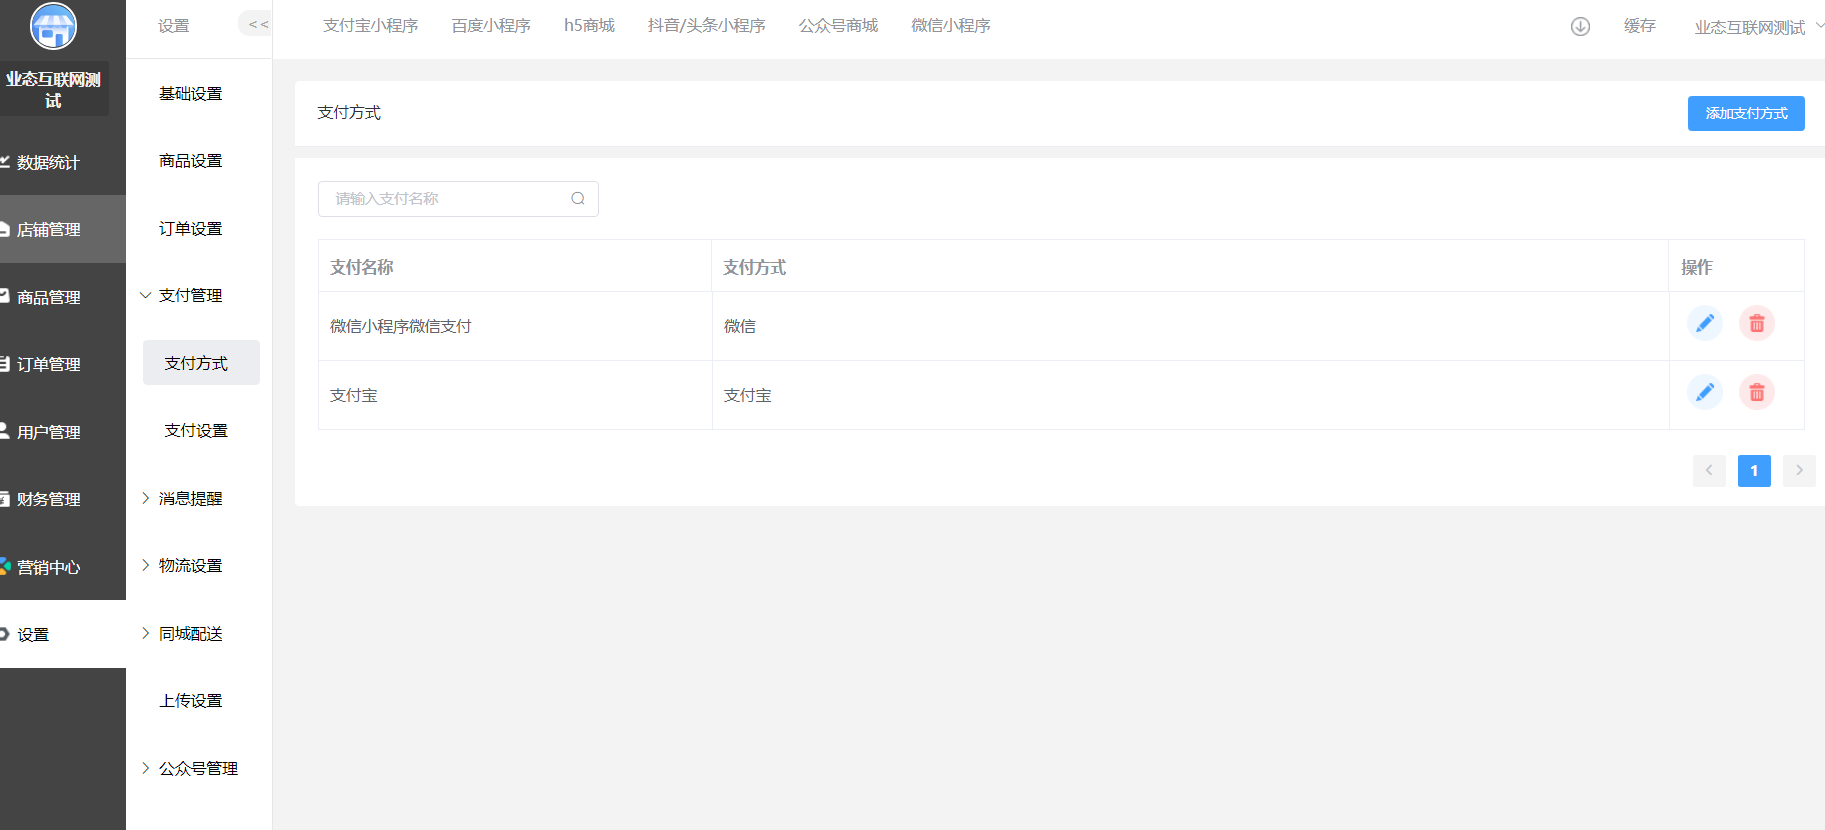Screen dimensions: 1825x830
Task: Edit the 微信小程序微信支付 payment row
Action: point(1705,323)
